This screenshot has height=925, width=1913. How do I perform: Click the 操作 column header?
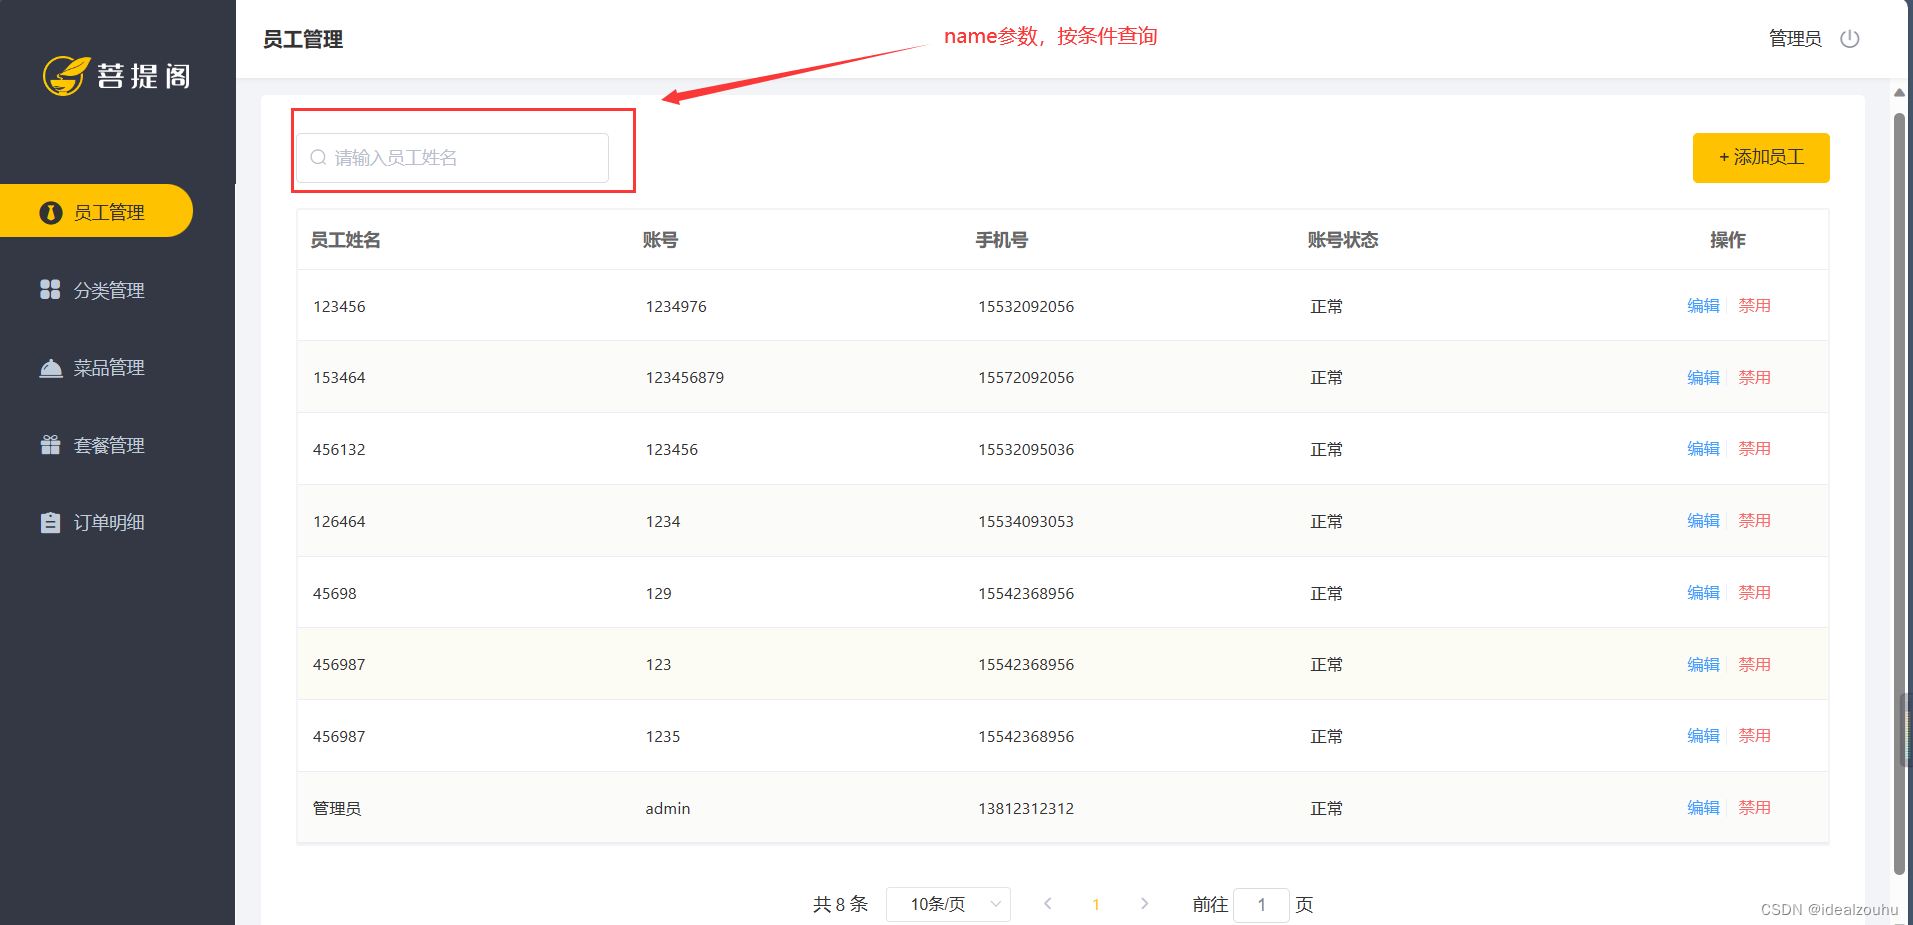tap(1728, 240)
